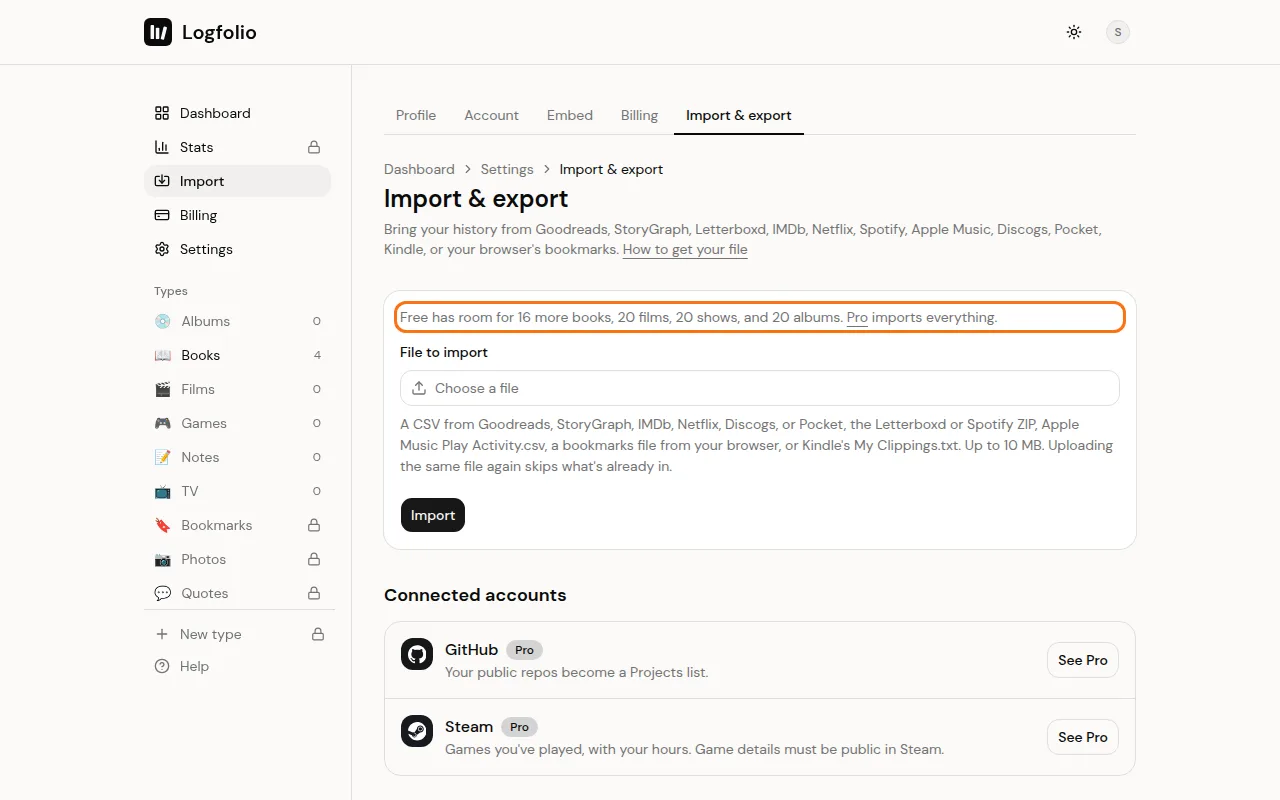Select the Import & export tab
This screenshot has height=800, width=1280.
coord(739,115)
